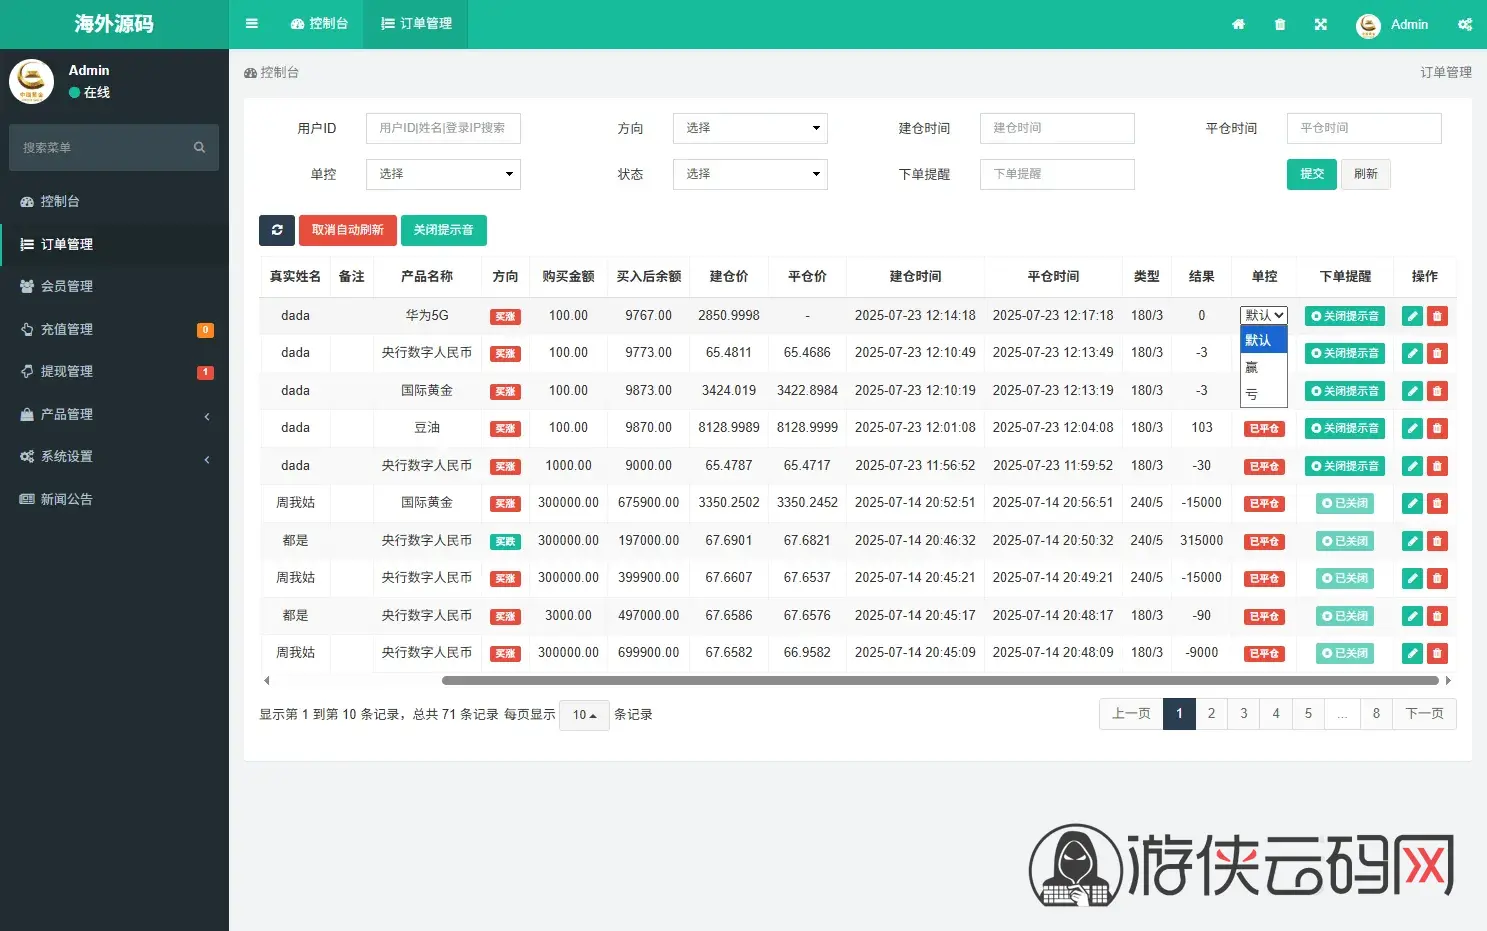1487x931 pixels.
Task: Choose 赢 in the open 单控 dropdown
Action: click(1263, 368)
